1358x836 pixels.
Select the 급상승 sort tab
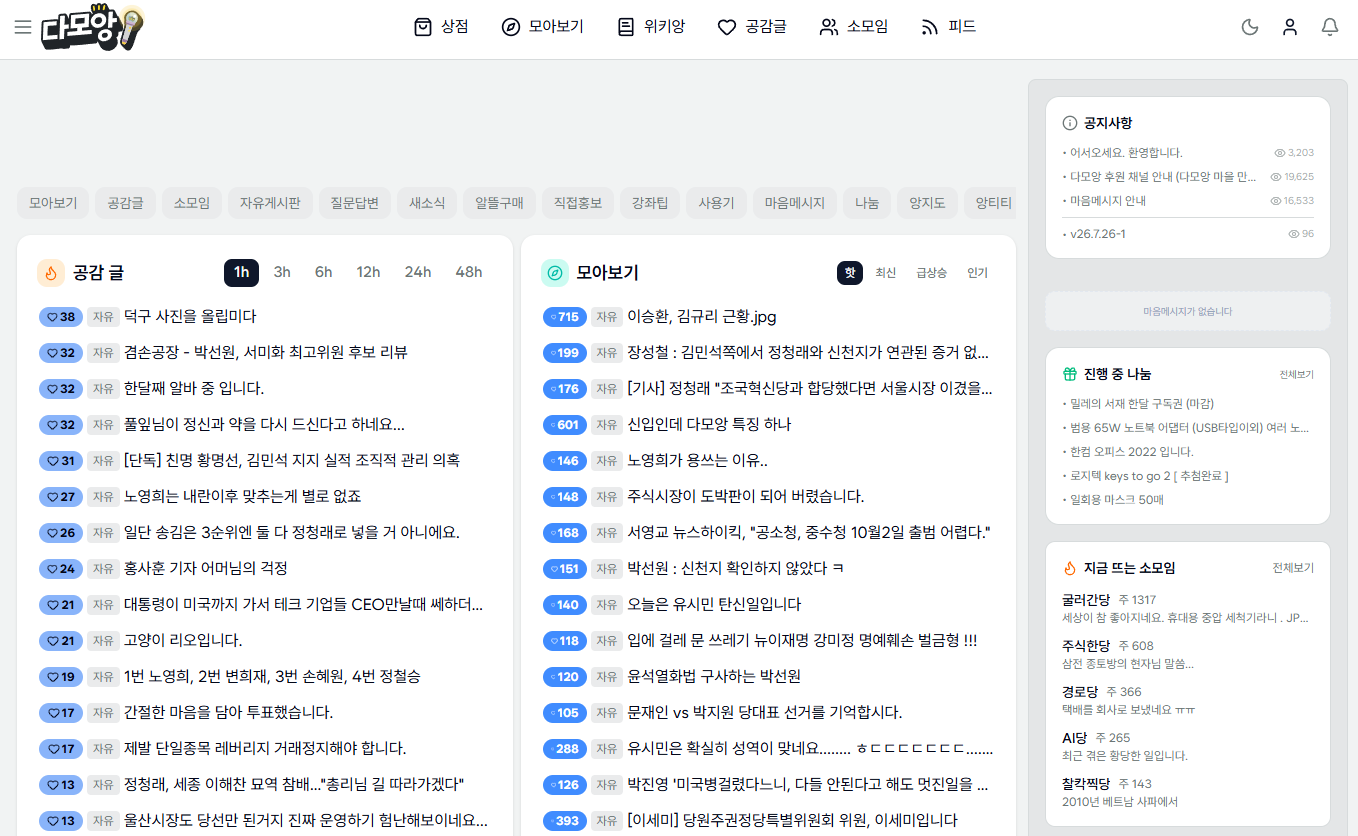pyautogui.click(x=931, y=272)
